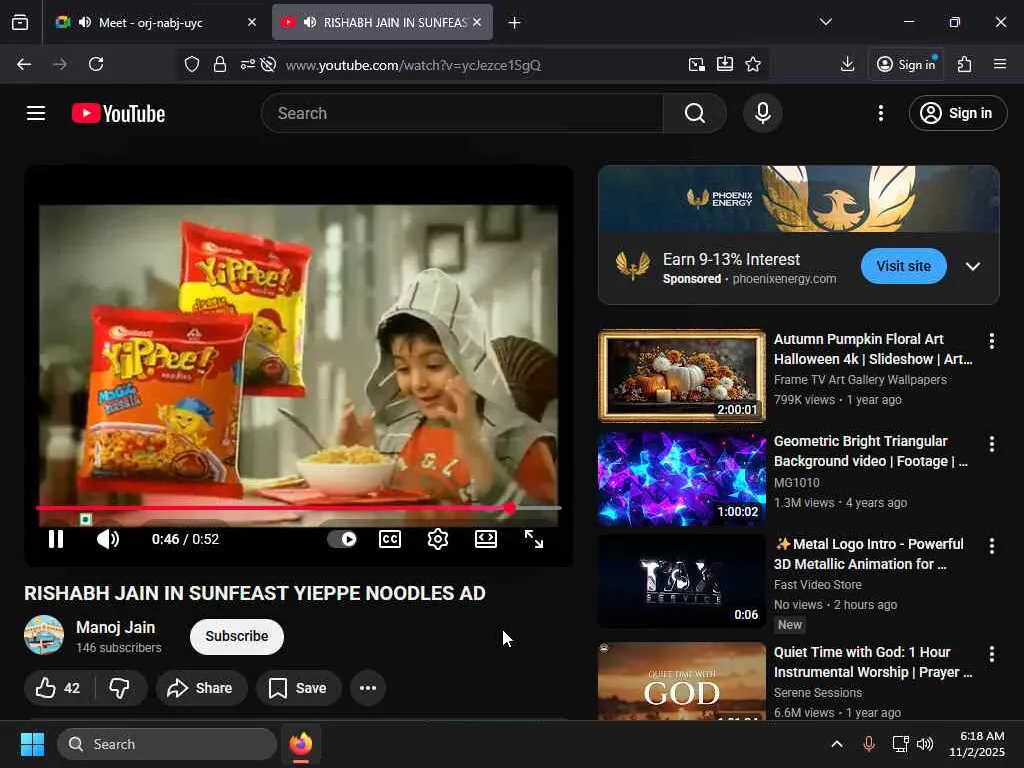Click the Windows taskbar Search box

(x=167, y=744)
